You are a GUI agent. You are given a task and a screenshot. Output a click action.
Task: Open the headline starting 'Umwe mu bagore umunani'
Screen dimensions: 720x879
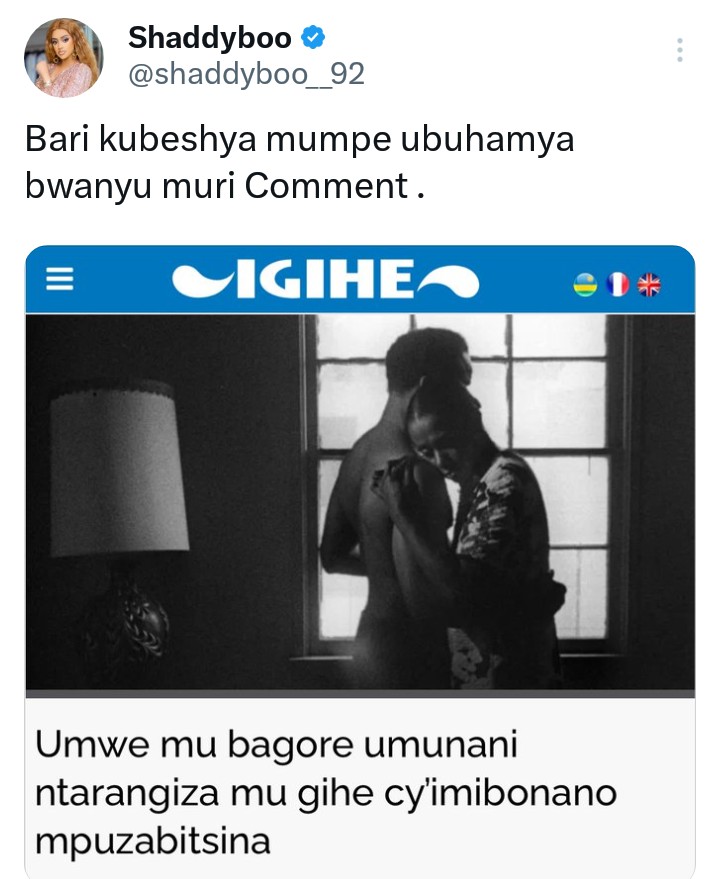pos(326,792)
